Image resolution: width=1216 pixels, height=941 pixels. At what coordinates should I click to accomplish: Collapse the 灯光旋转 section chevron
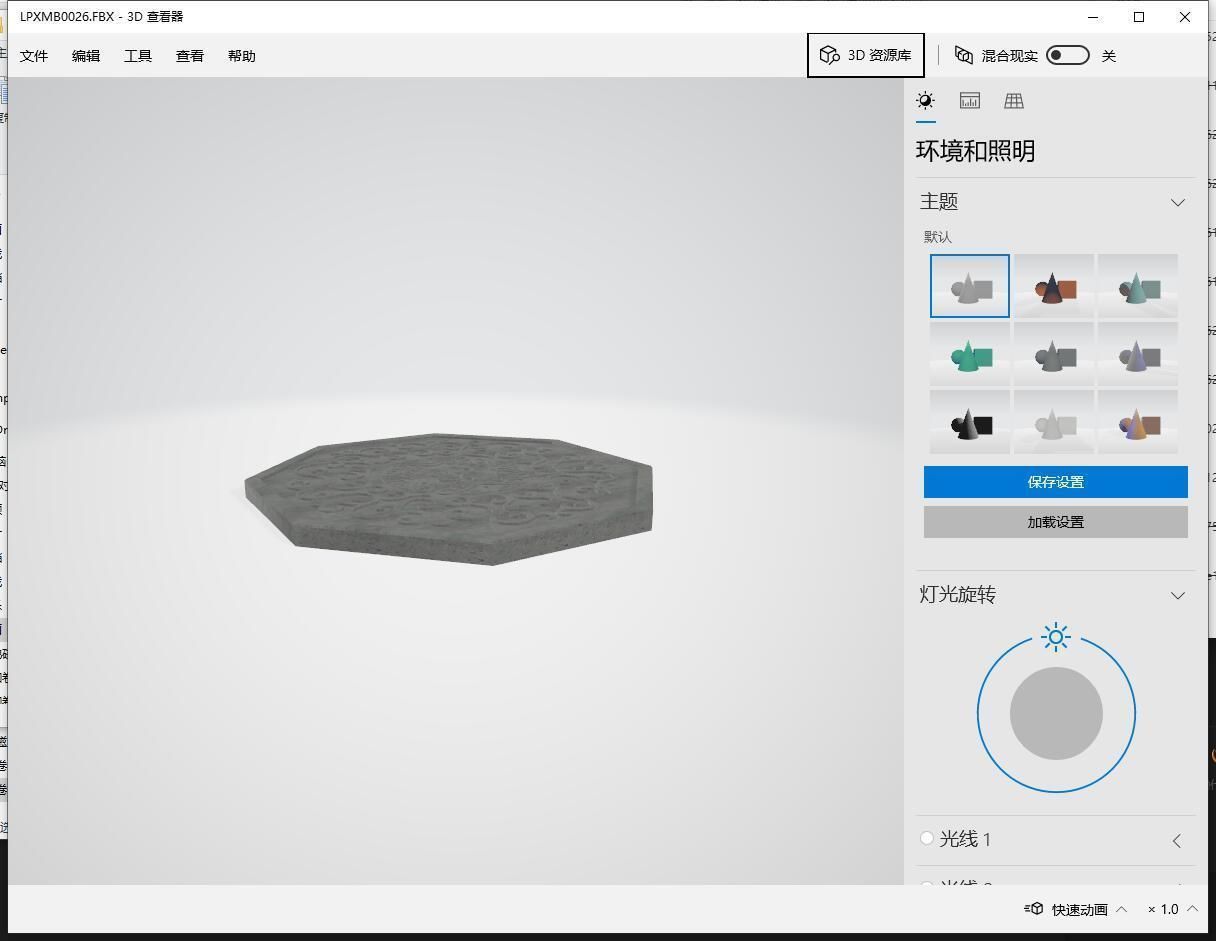coord(1177,595)
